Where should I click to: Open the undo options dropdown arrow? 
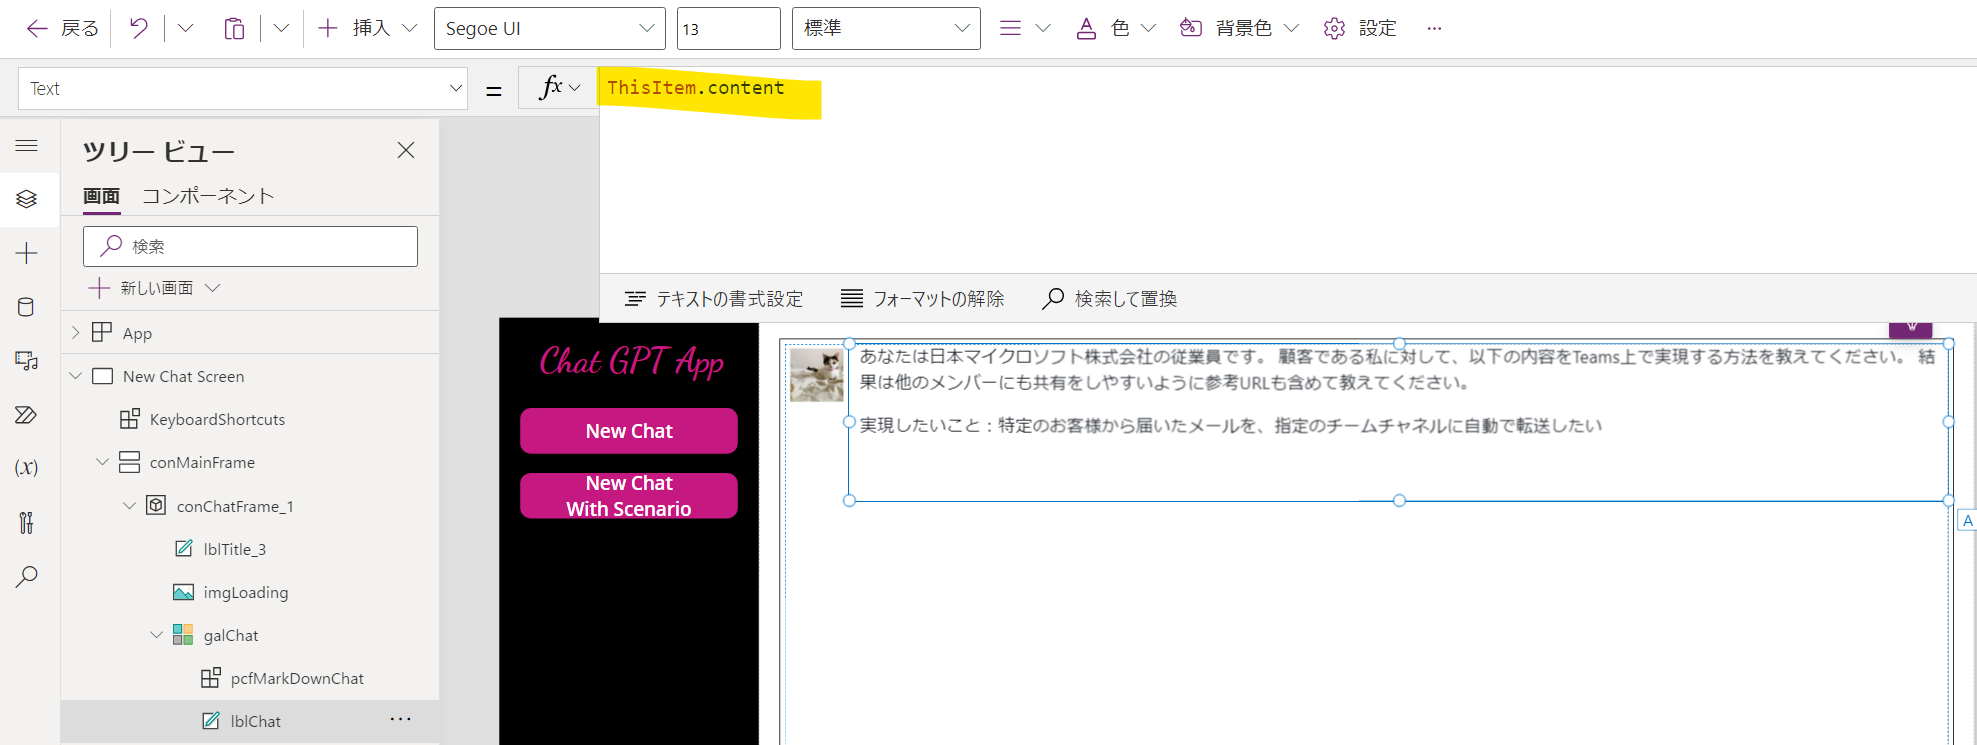185,28
